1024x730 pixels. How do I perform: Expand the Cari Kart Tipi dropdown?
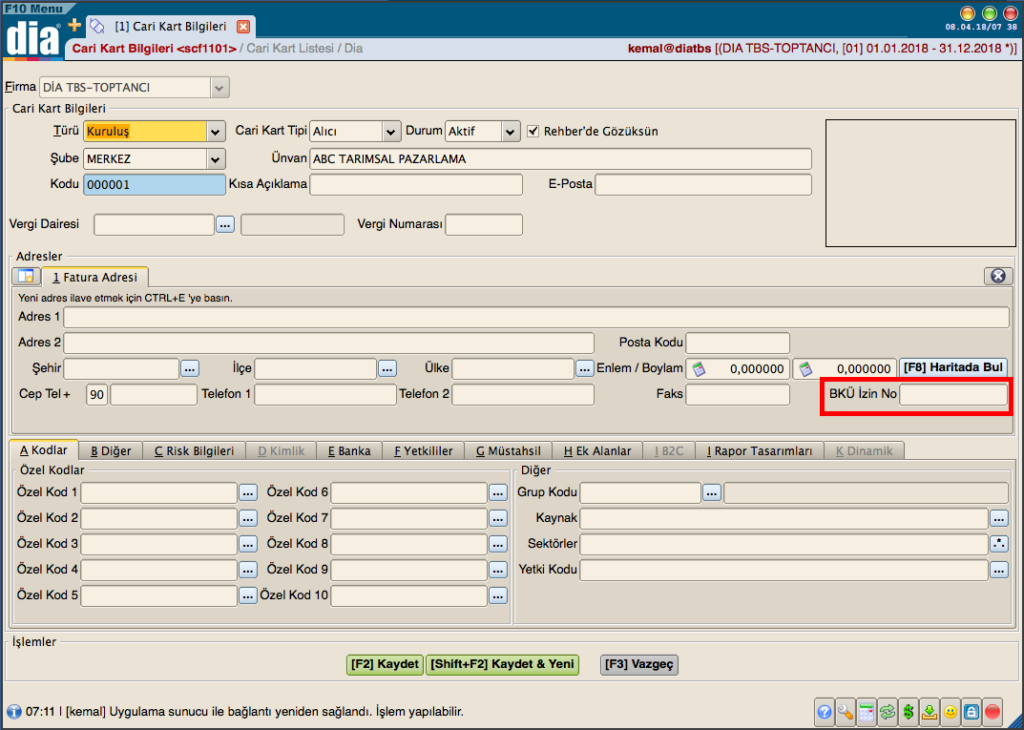[391, 131]
